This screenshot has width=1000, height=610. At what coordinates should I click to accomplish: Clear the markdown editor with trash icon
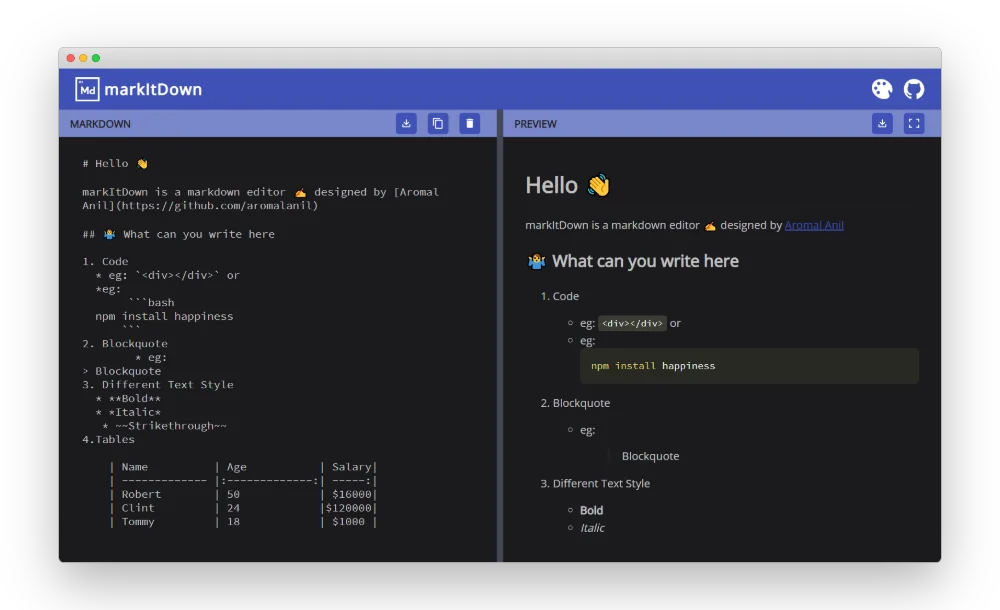tap(470, 124)
